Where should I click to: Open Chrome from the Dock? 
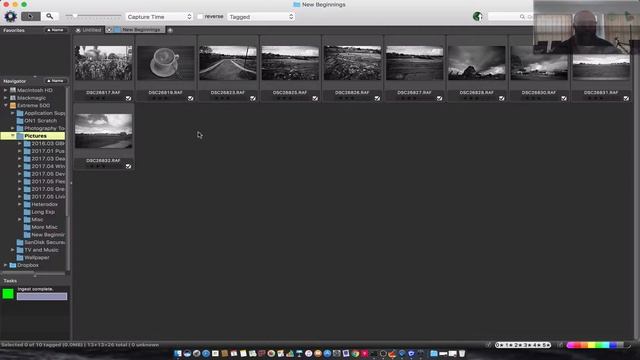pyautogui.click(x=356, y=353)
